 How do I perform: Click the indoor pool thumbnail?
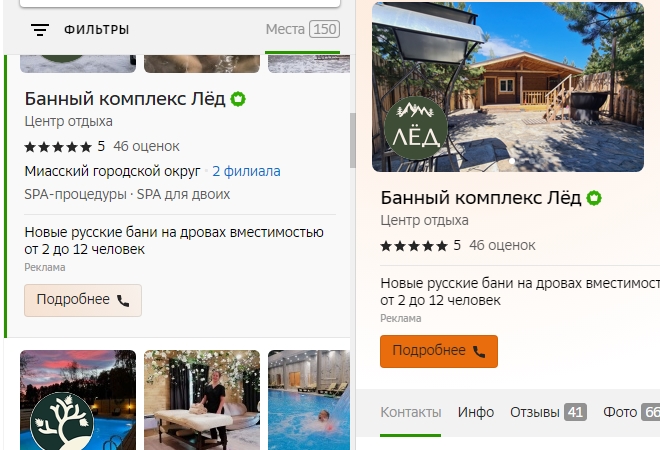coord(309,400)
